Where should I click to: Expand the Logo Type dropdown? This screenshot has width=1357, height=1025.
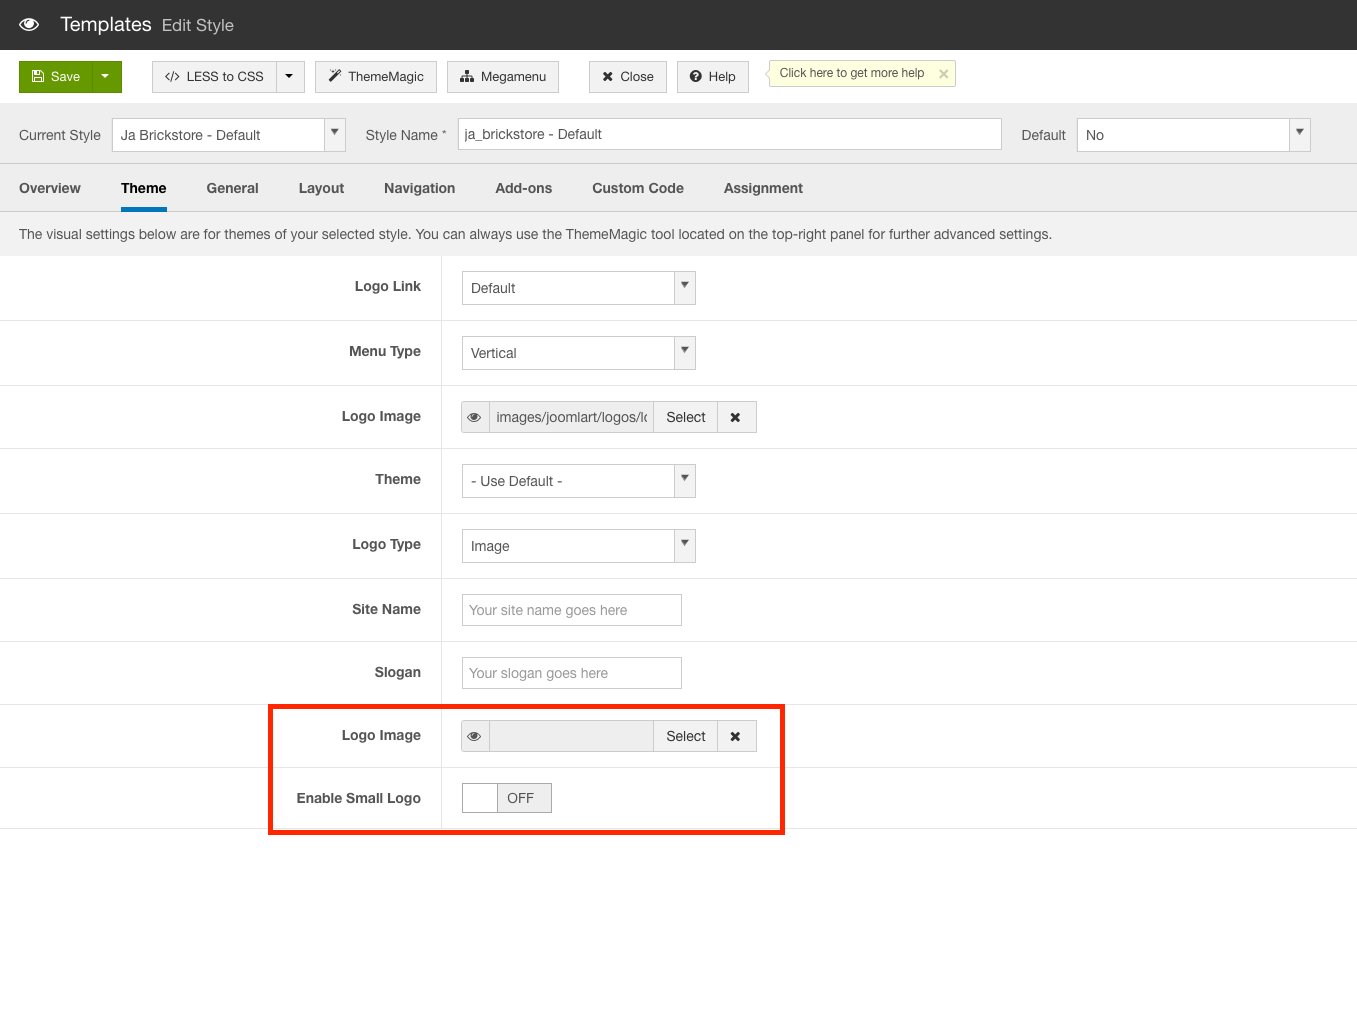point(578,546)
